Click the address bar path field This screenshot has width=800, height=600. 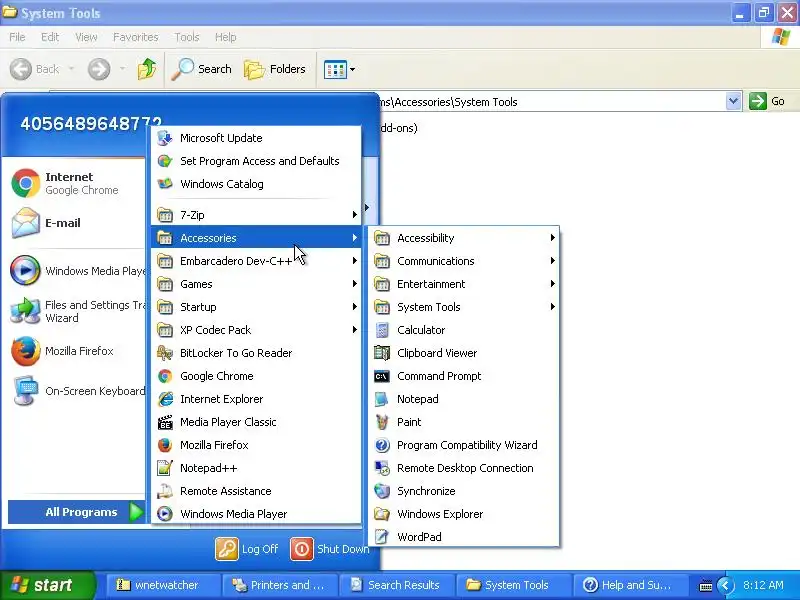552,102
